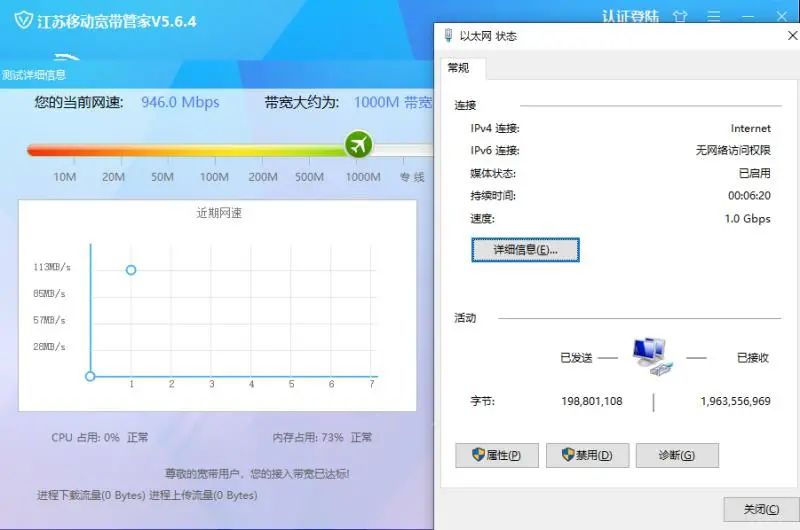Screen dimensions: 800x530
Task: Click the sent bytes 198,801,108
Action: pyautogui.click(x=592, y=401)
